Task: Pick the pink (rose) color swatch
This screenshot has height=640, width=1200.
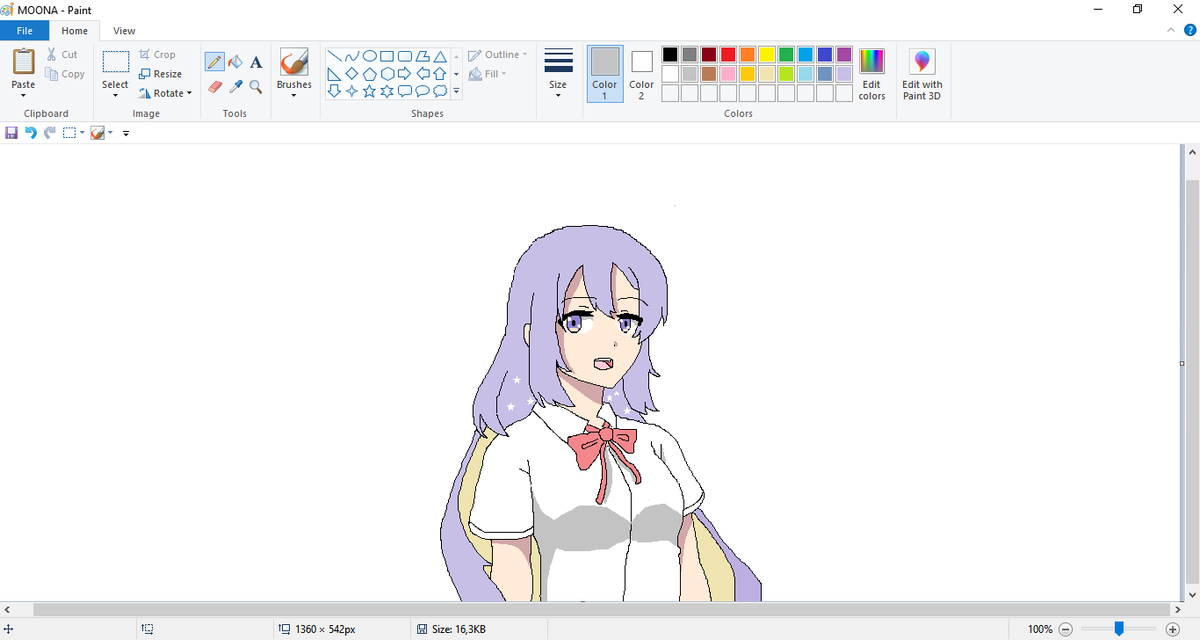Action: click(728, 74)
